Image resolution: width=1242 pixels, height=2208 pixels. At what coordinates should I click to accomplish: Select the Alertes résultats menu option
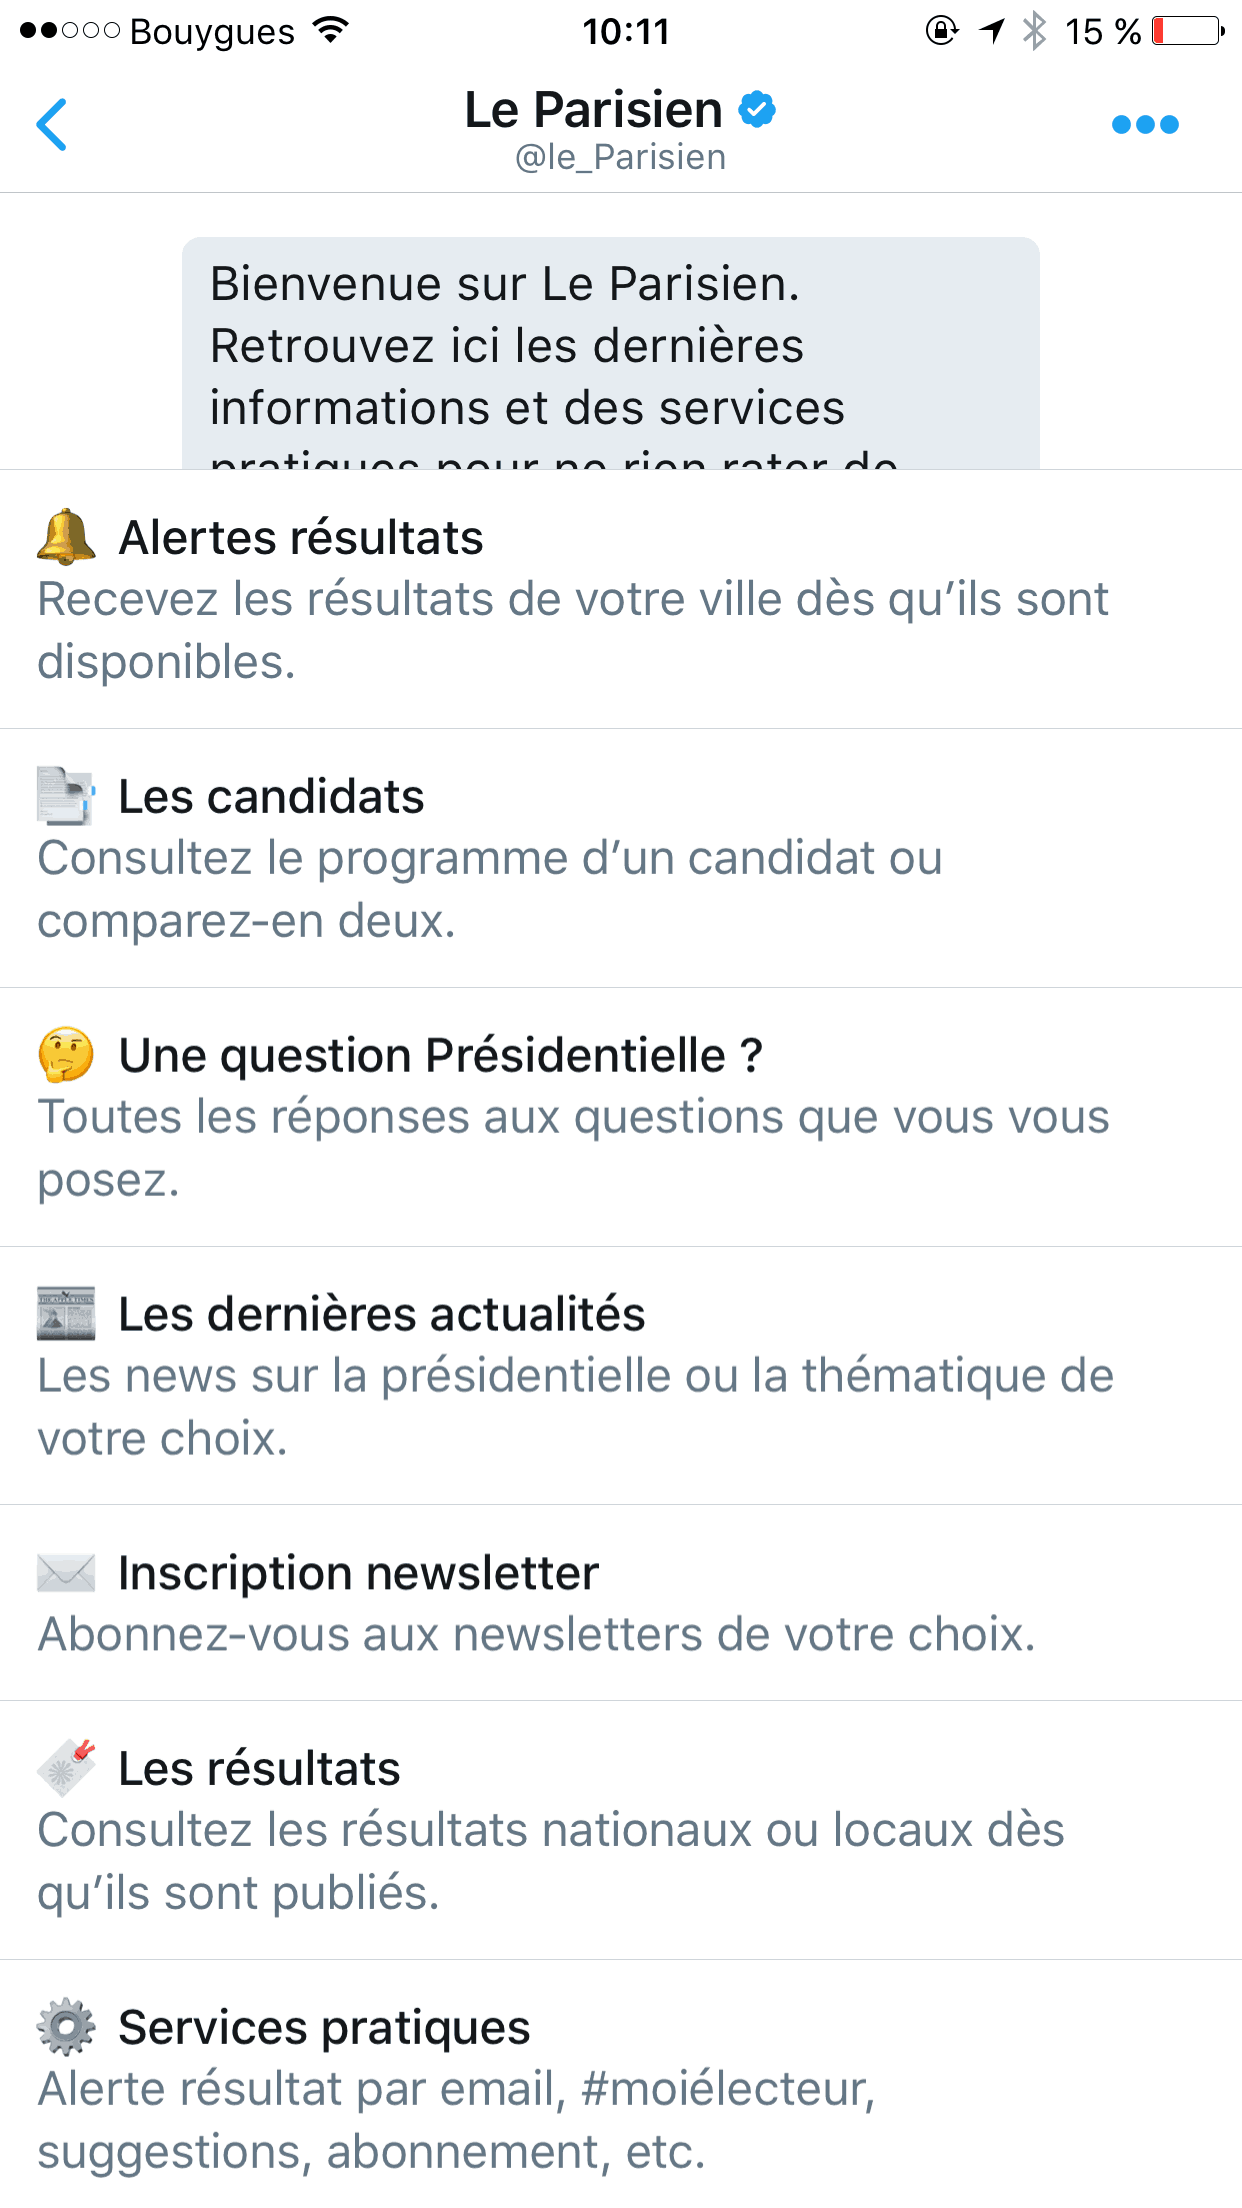point(620,600)
